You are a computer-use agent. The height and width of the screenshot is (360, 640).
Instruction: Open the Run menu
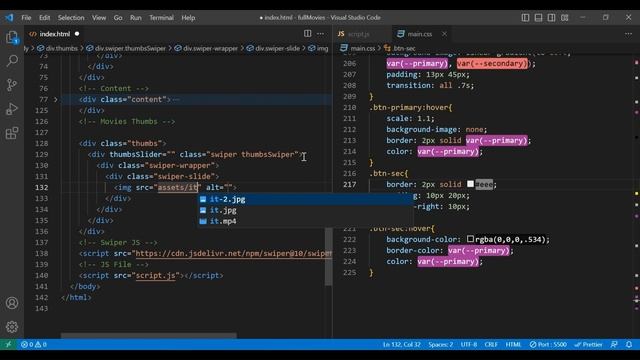(136, 18)
